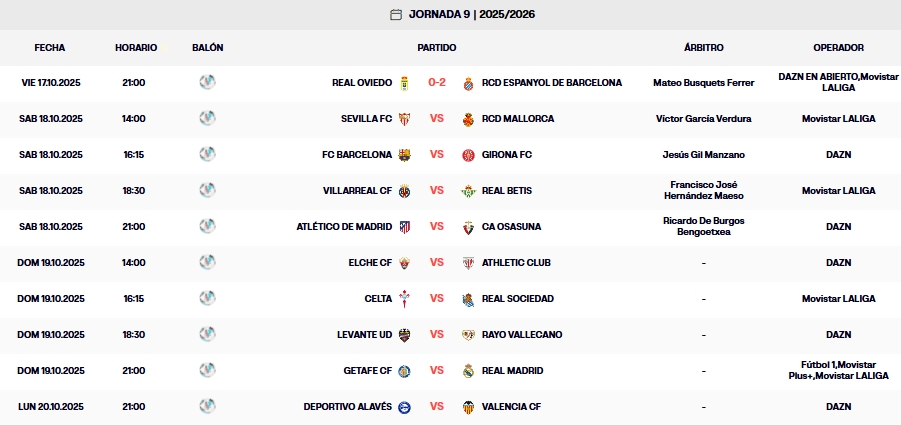Image resolution: width=901 pixels, height=425 pixels.
Task: Click the FECHA column header
Action: pos(50,47)
